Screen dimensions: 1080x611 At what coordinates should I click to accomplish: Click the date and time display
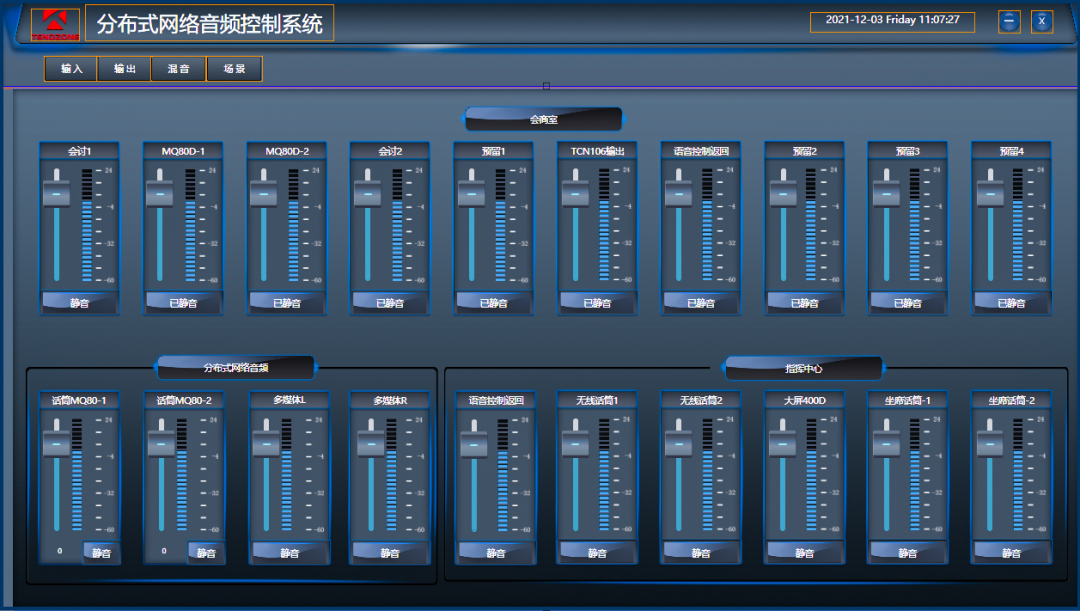892,20
